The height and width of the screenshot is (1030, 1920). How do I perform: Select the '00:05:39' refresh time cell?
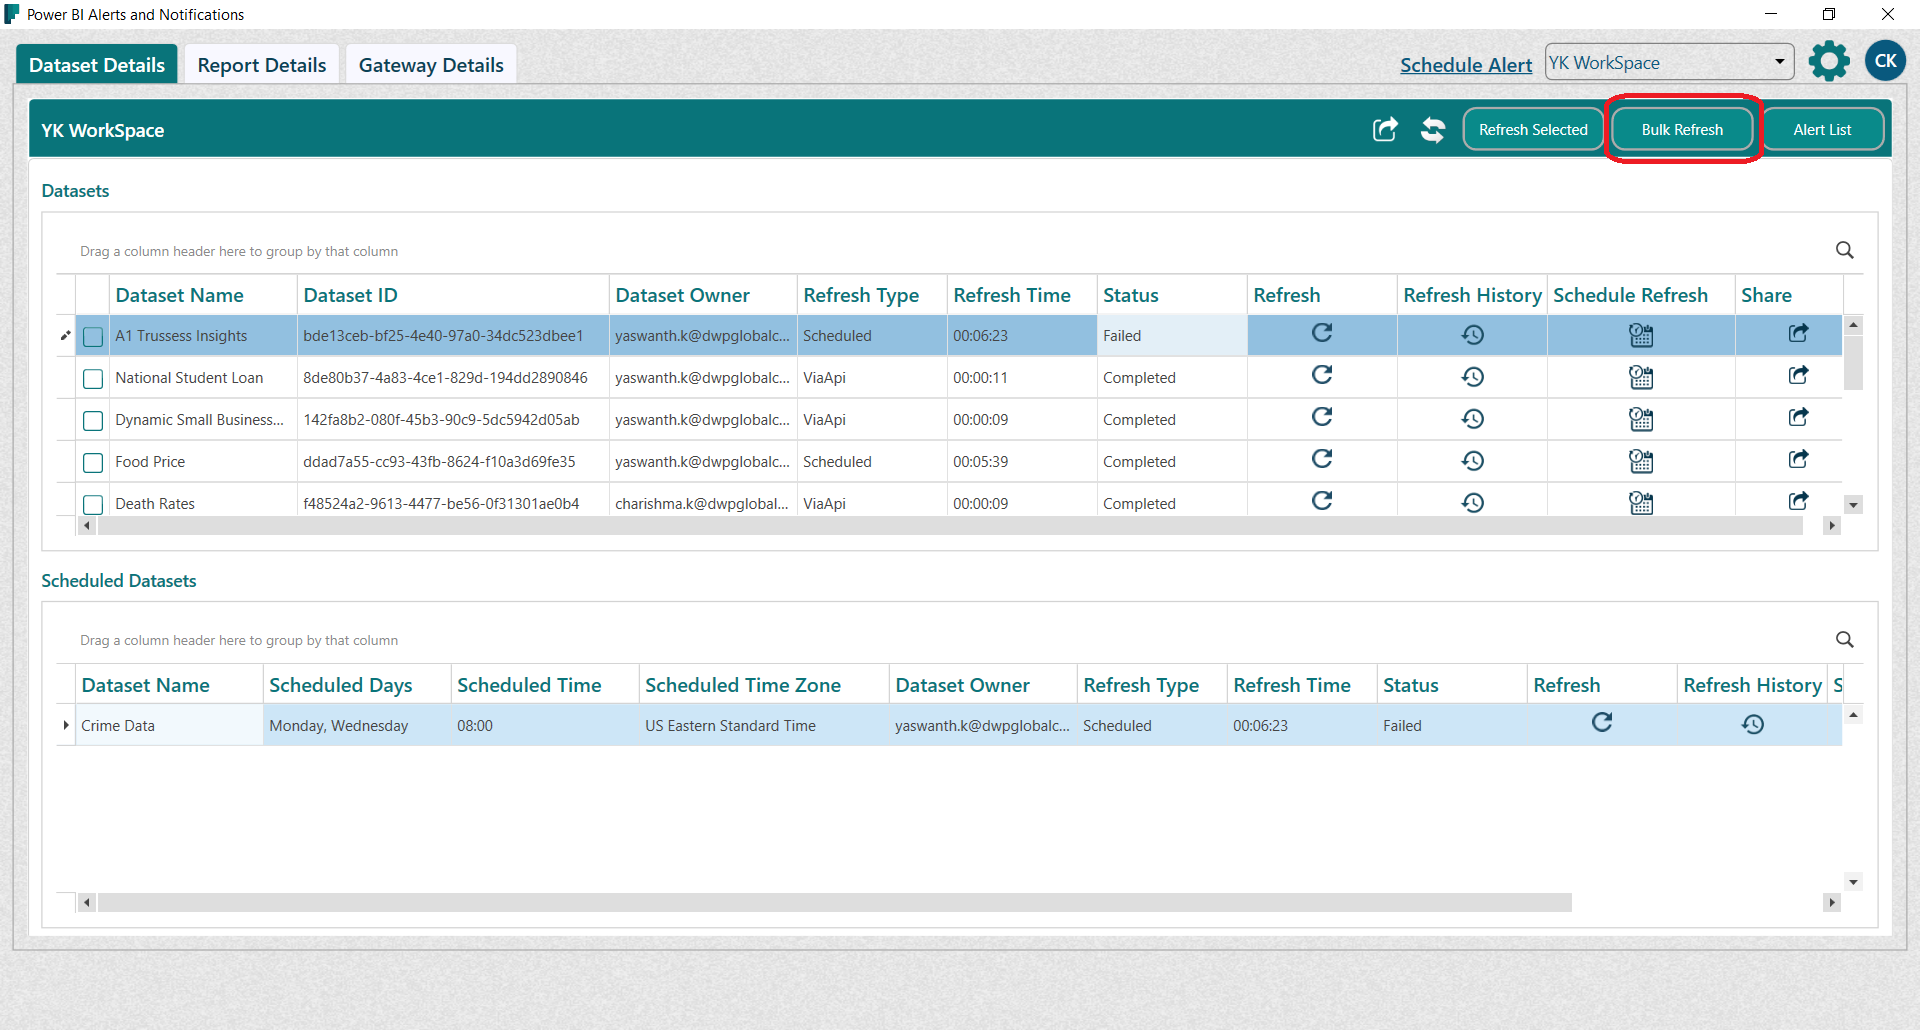coord(1022,462)
